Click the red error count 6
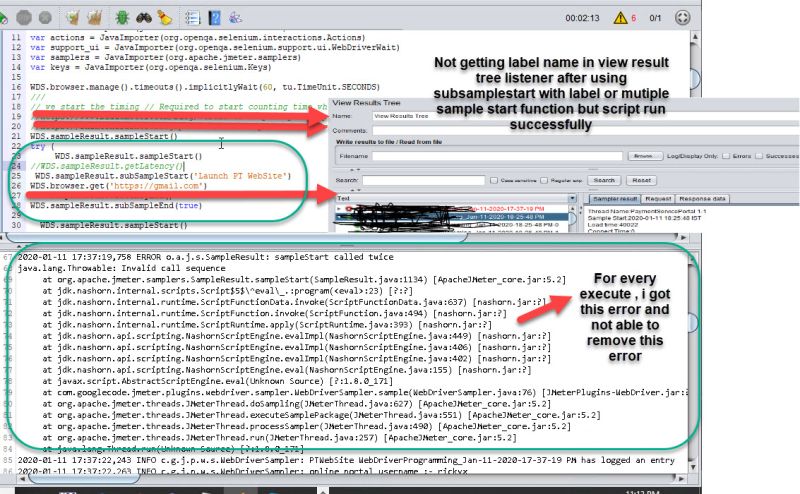This screenshot has width=800, height=494. (x=634, y=18)
